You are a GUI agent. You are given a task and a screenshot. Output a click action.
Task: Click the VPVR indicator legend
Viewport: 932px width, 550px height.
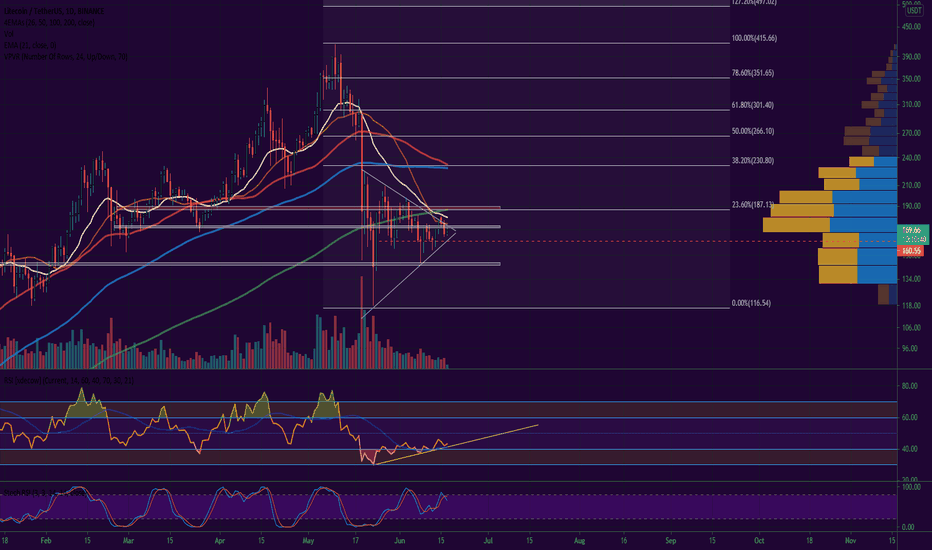pyautogui.click(x=65, y=56)
